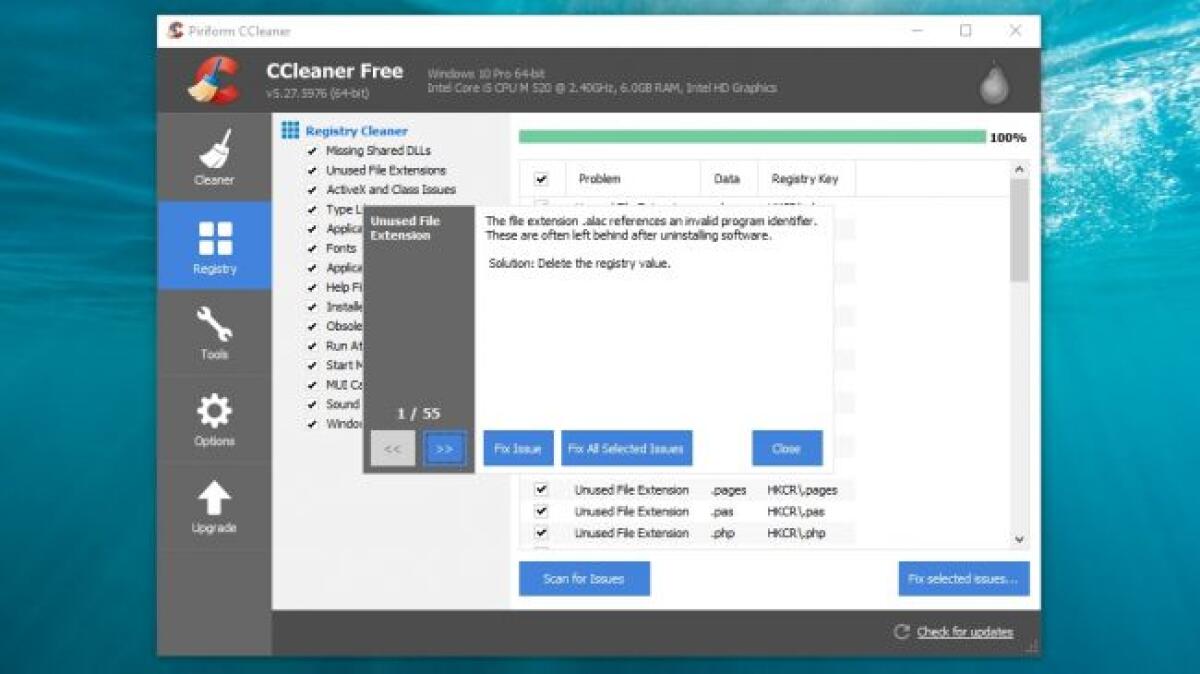Switch to the Cleaner tab

(213, 155)
